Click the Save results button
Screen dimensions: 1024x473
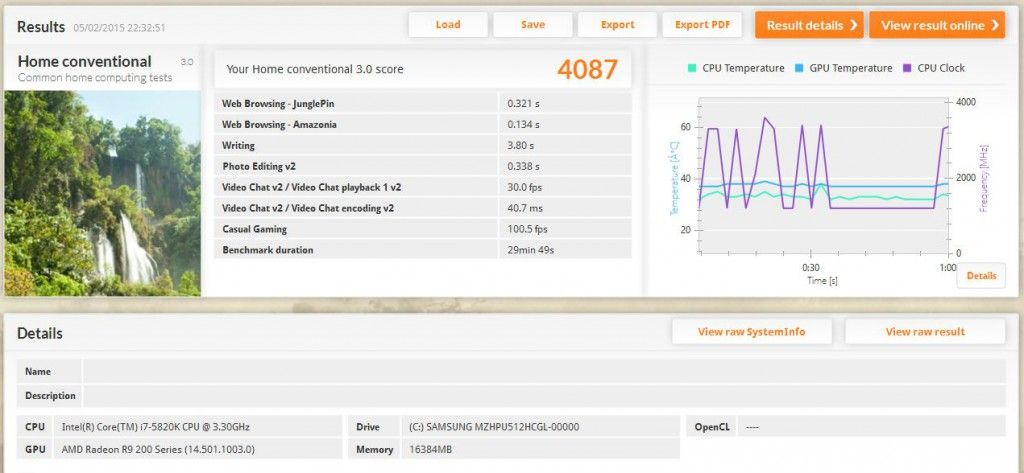coord(533,25)
